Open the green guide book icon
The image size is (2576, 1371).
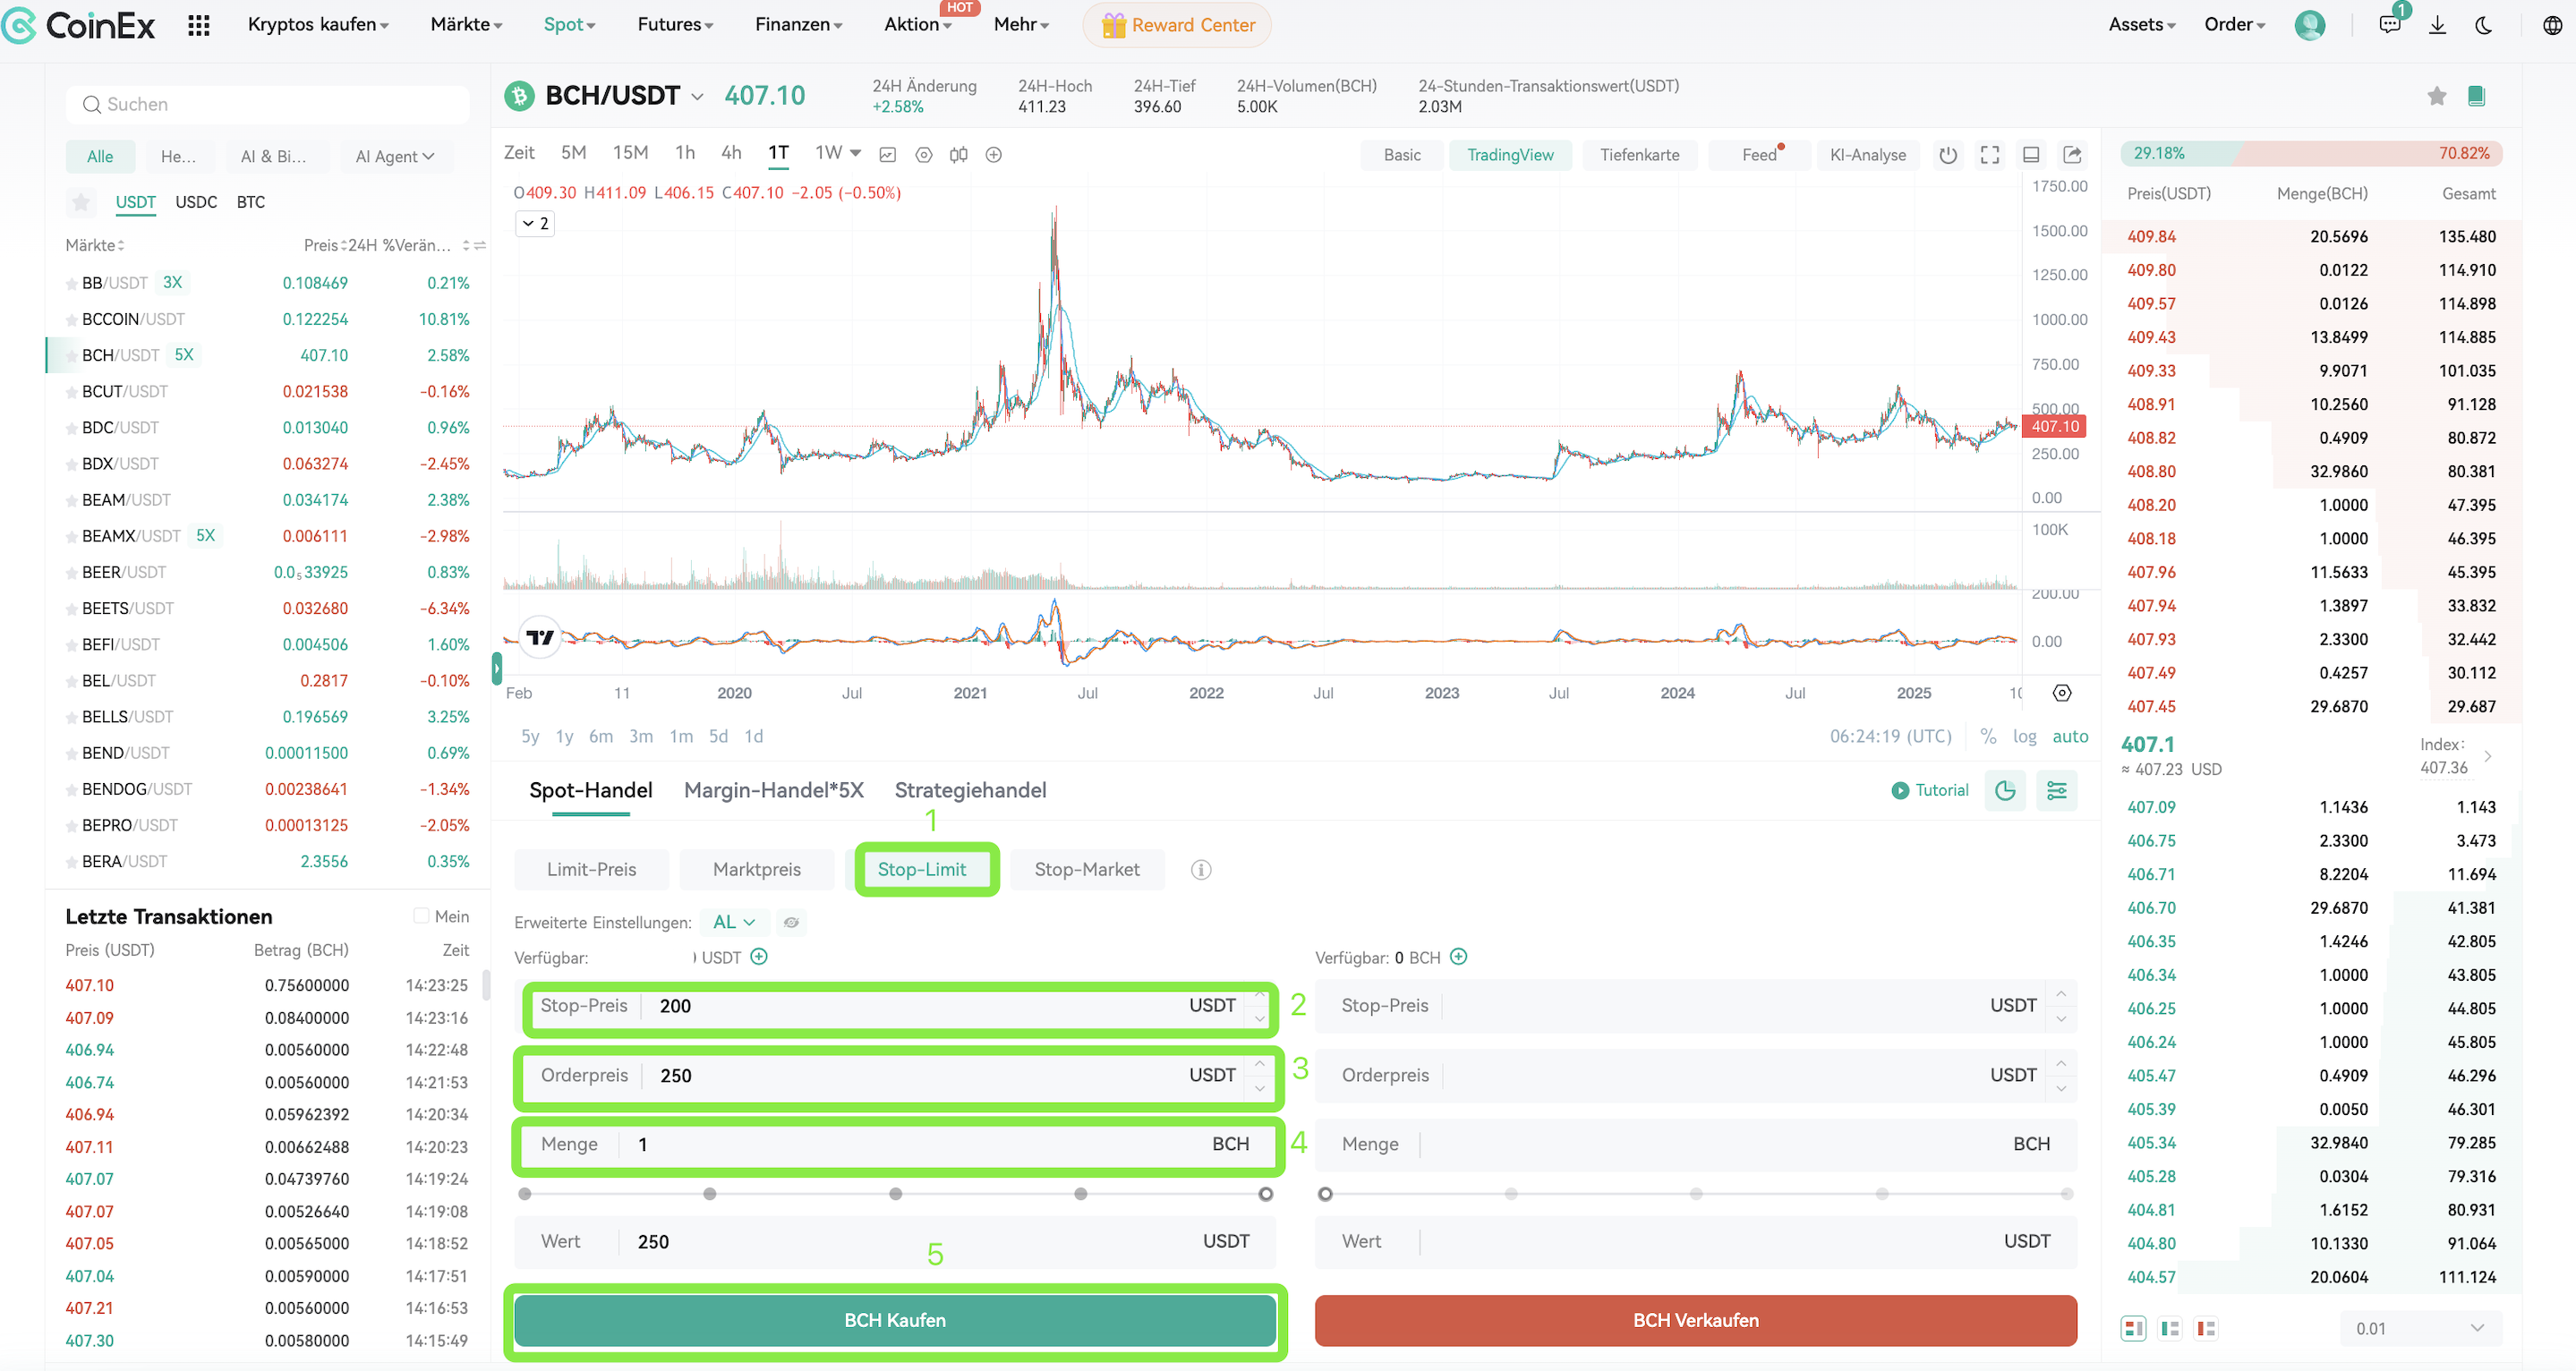point(2476,96)
